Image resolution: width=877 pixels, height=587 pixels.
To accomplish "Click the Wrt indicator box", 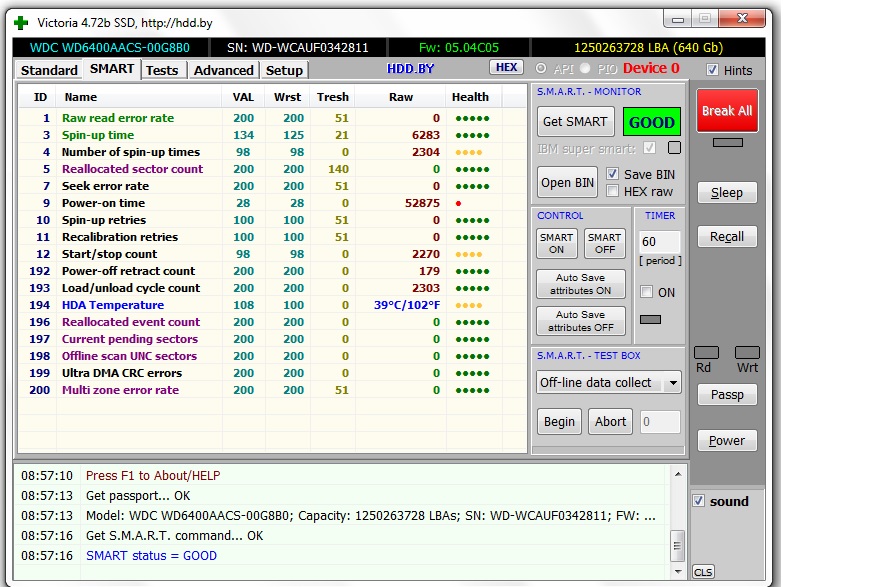I will tap(747, 352).
